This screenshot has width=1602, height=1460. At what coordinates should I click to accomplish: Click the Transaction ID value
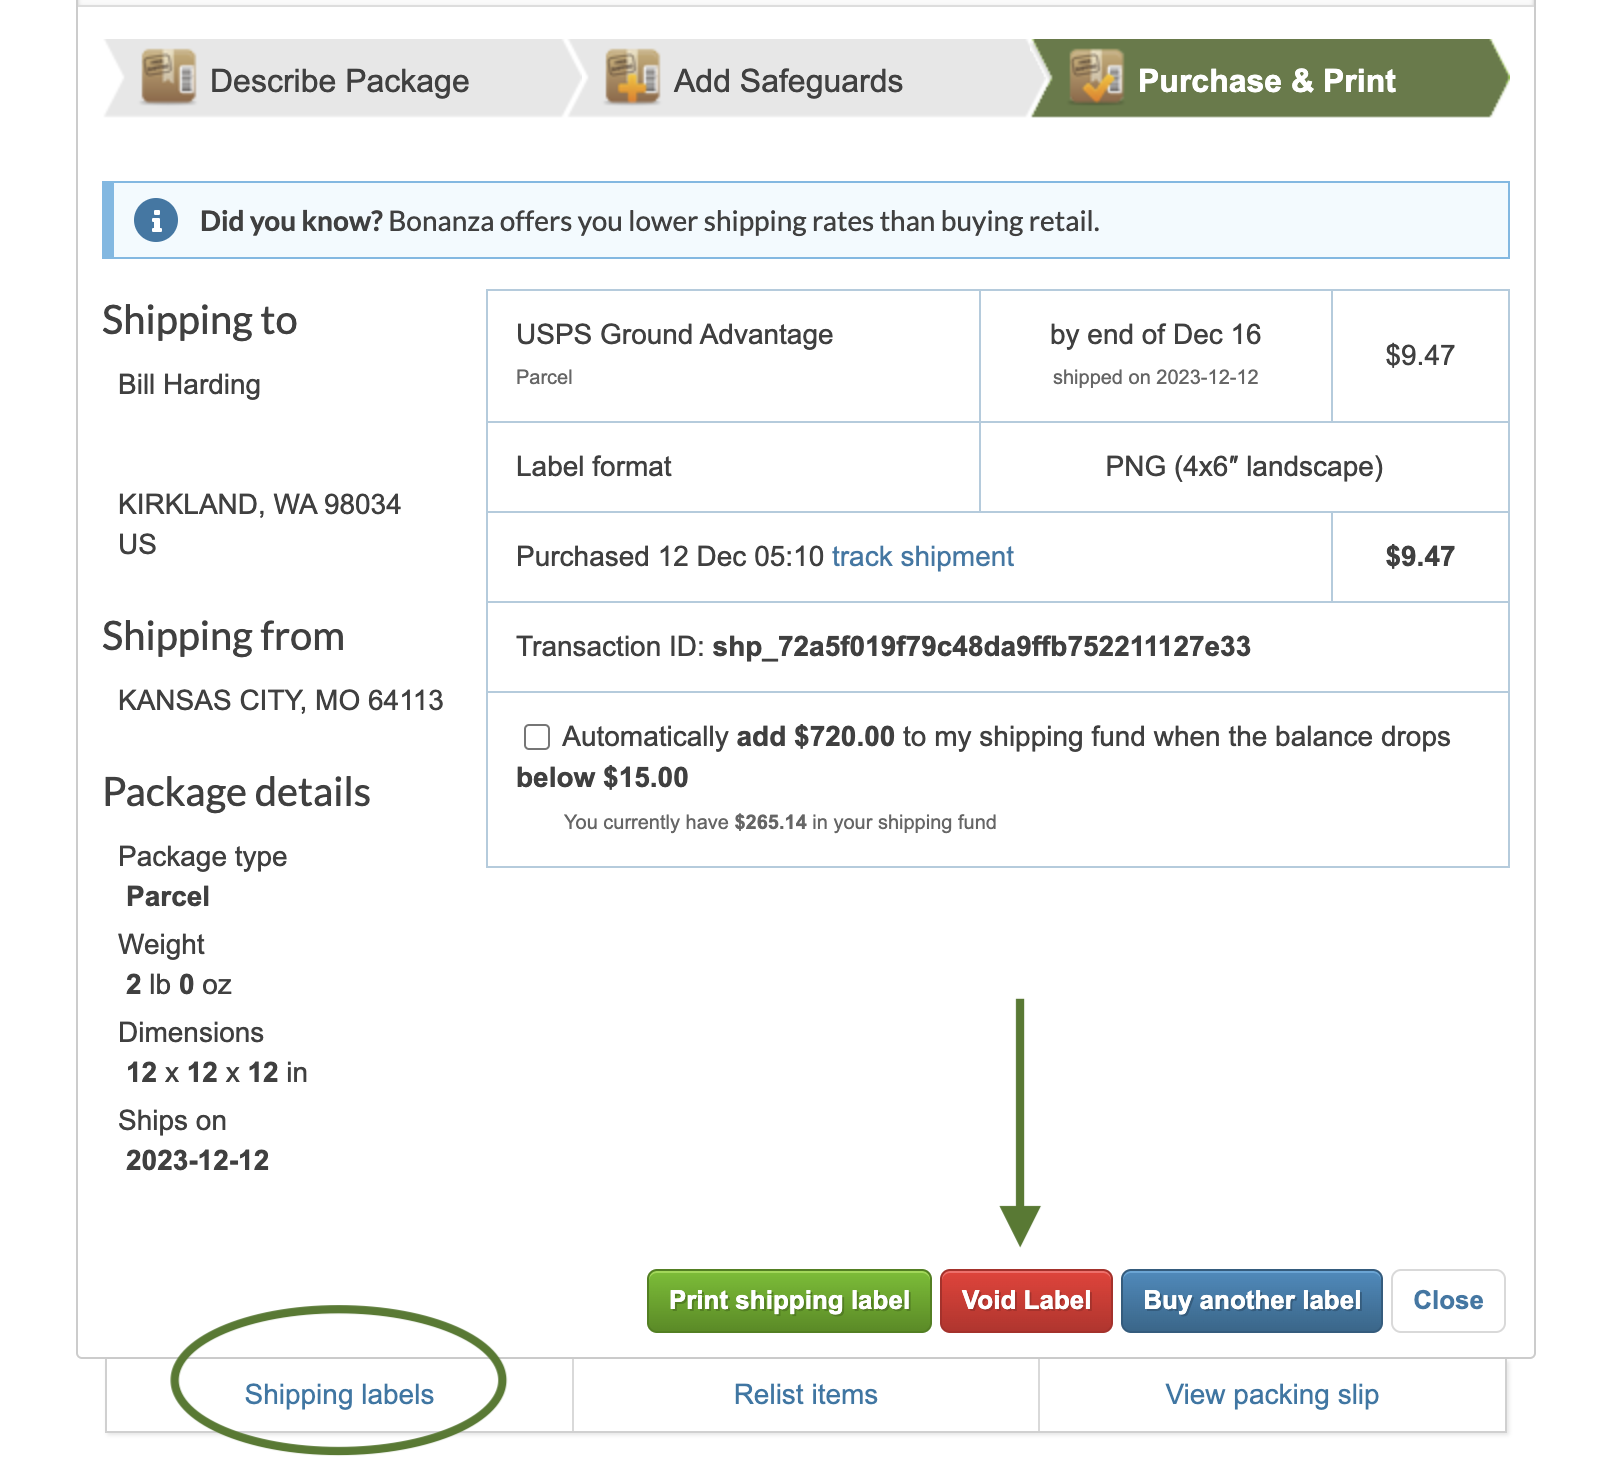coord(981,647)
